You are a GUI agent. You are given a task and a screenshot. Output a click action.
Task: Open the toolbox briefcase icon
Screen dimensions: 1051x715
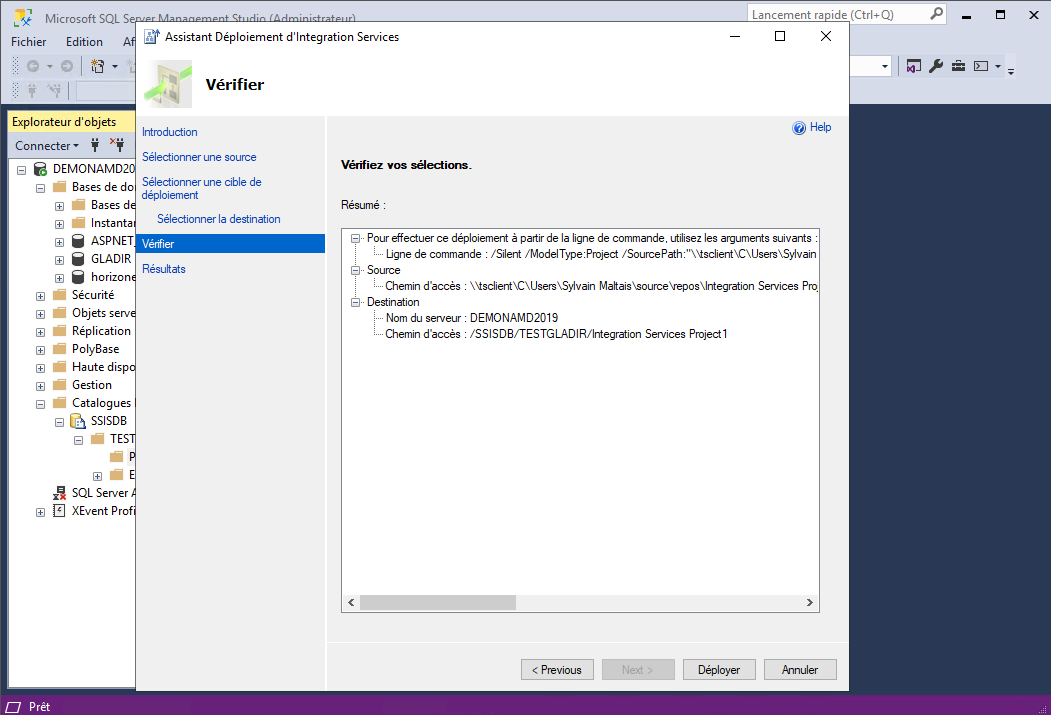tap(959, 66)
